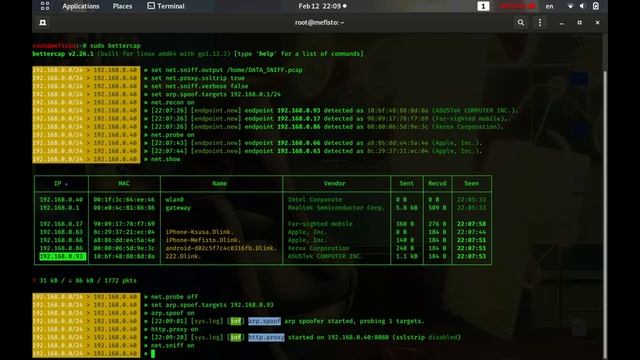Click the traffic stats '31 kB / 86 kB' line
Screen dimensions: 640x360
click(85, 281)
